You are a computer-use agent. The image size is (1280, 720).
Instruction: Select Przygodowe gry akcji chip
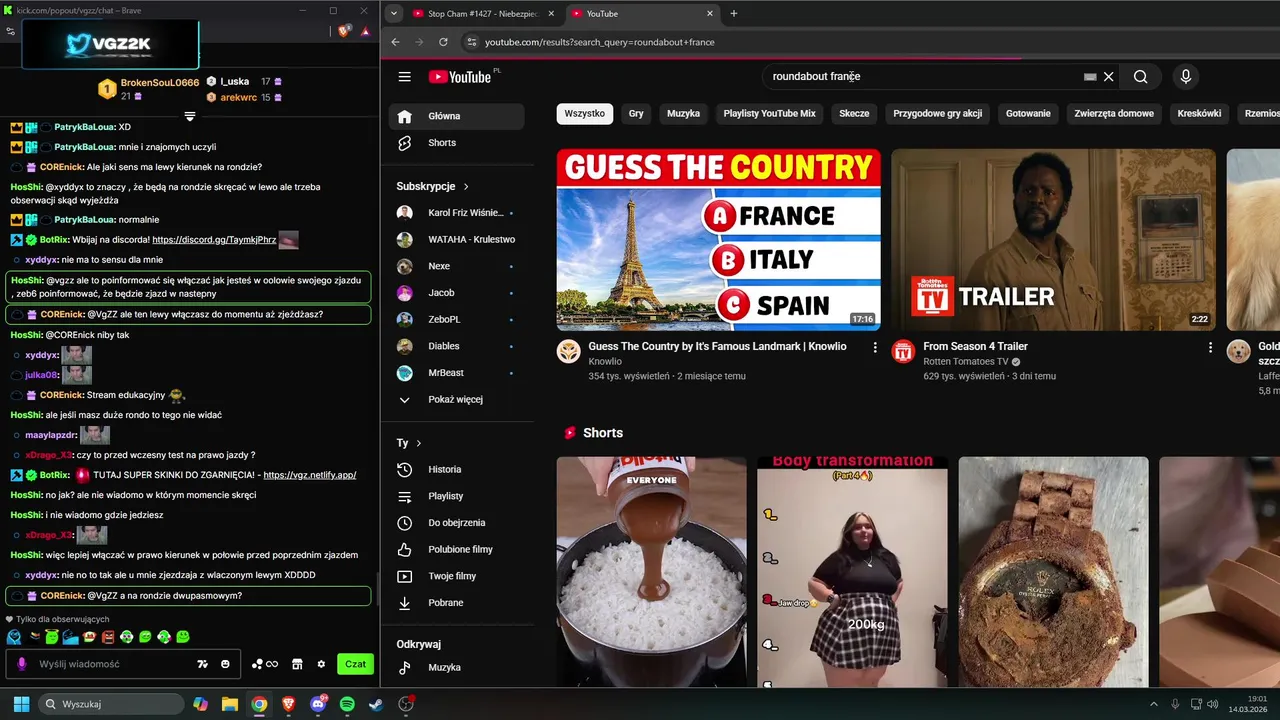tap(937, 114)
